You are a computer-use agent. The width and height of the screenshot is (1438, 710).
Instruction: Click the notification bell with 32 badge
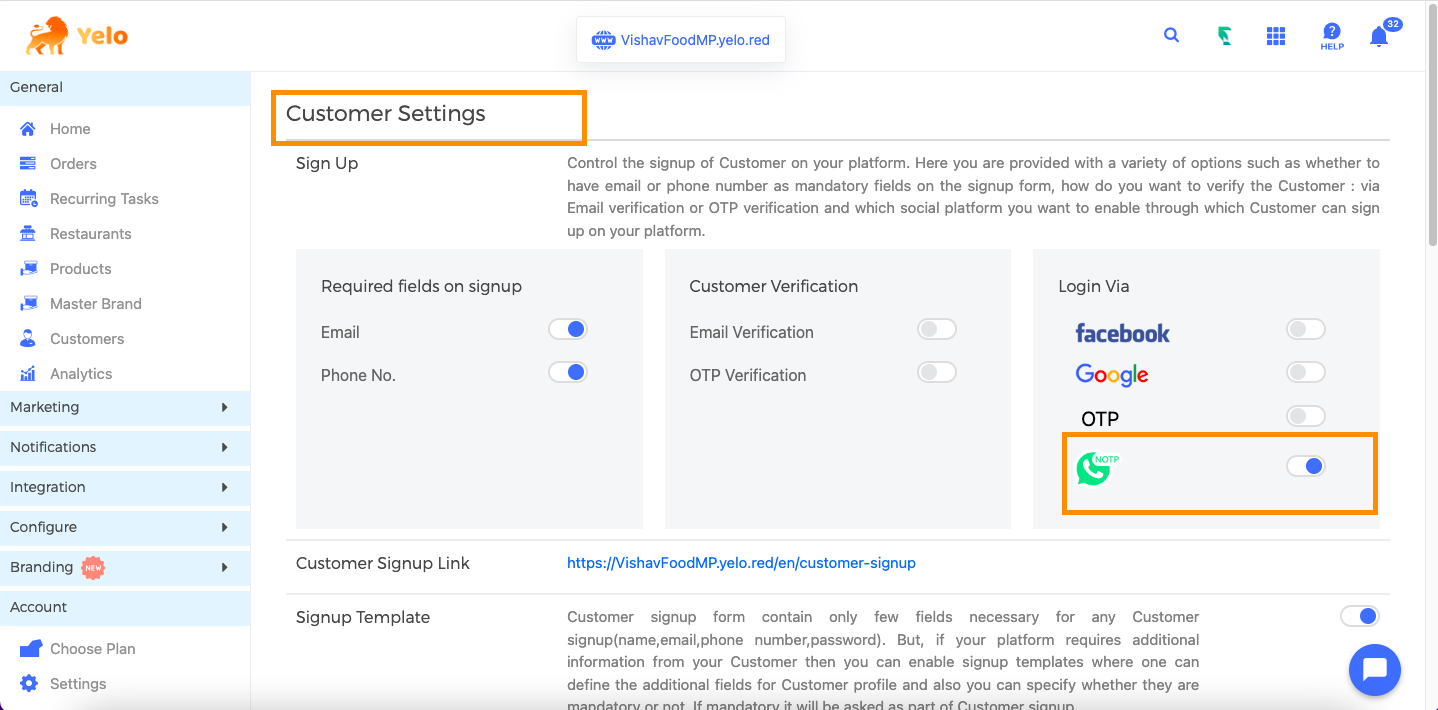(1383, 35)
